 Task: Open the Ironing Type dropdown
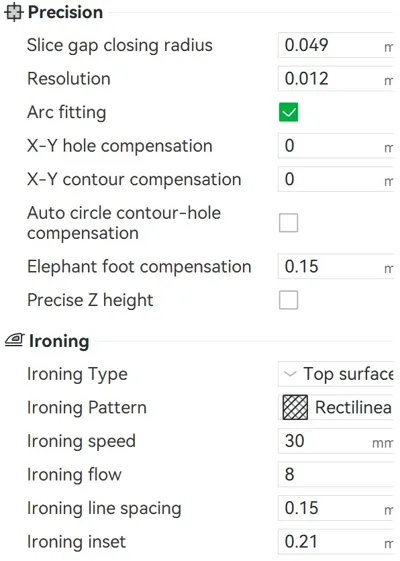[x=336, y=374]
